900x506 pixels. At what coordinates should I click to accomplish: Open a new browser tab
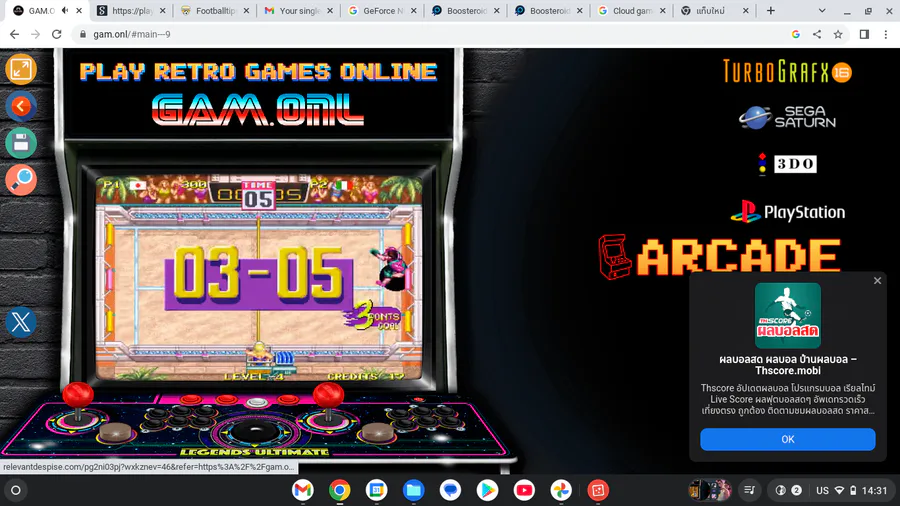(770, 11)
